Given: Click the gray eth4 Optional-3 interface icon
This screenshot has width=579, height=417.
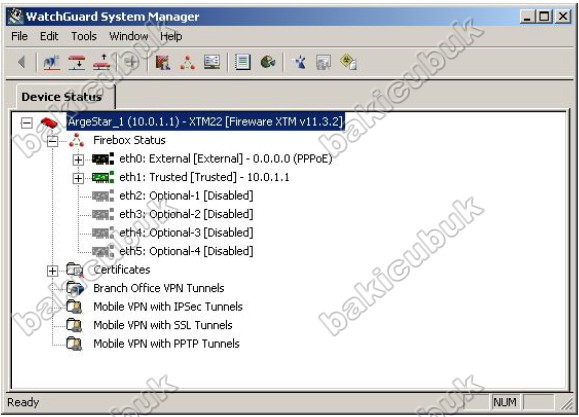Looking at the screenshot, I should pos(103,233).
